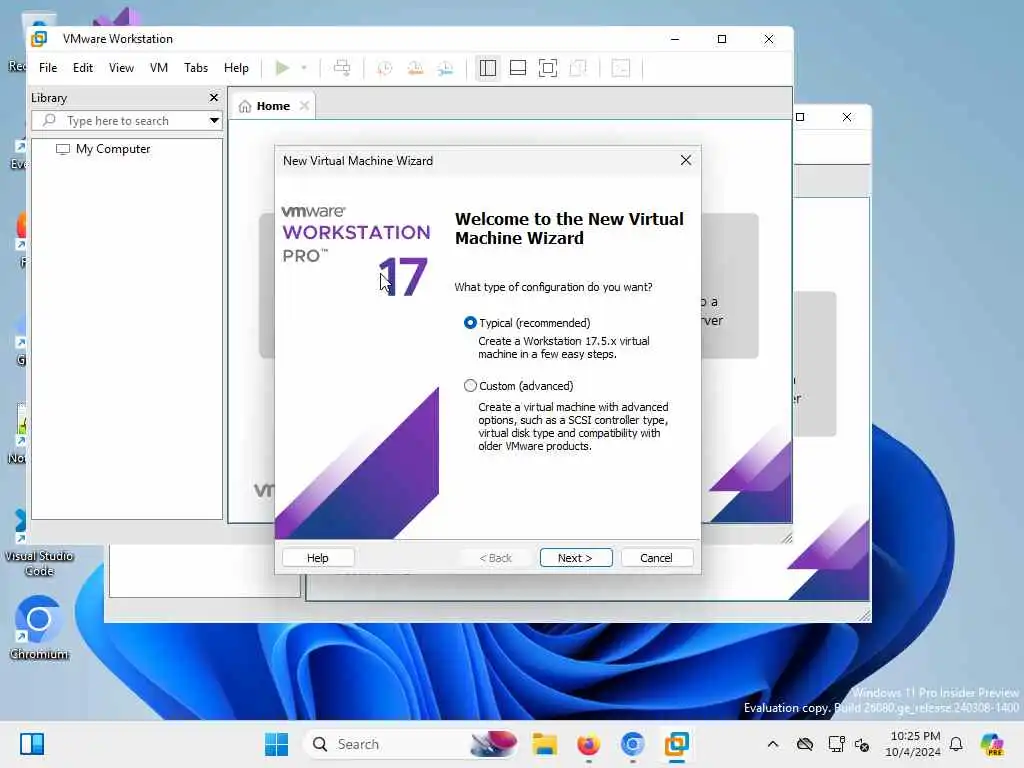Click the console view toolbar icon
The height and width of the screenshot is (768, 1024).
coord(621,68)
